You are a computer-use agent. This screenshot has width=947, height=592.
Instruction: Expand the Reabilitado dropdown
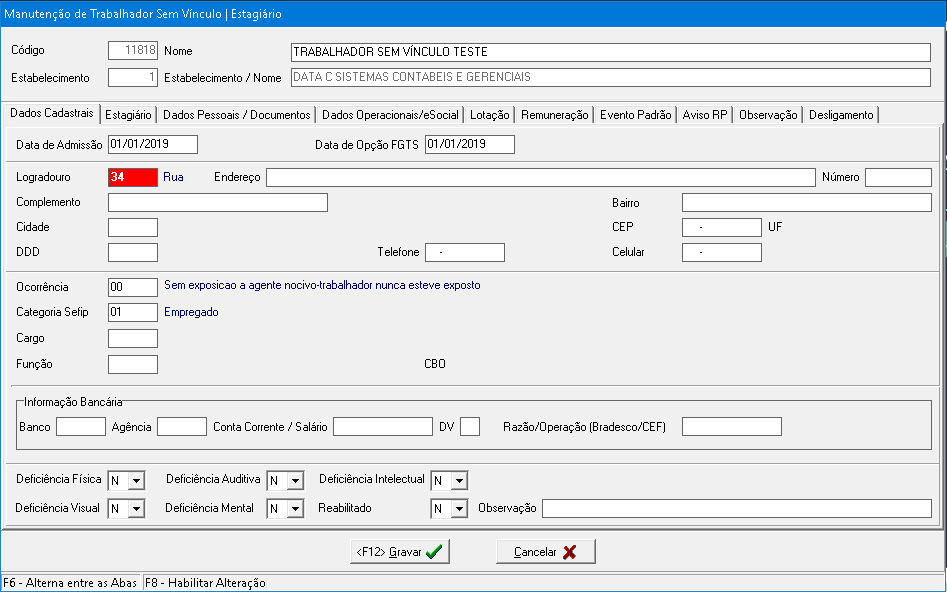[x=460, y=509]
